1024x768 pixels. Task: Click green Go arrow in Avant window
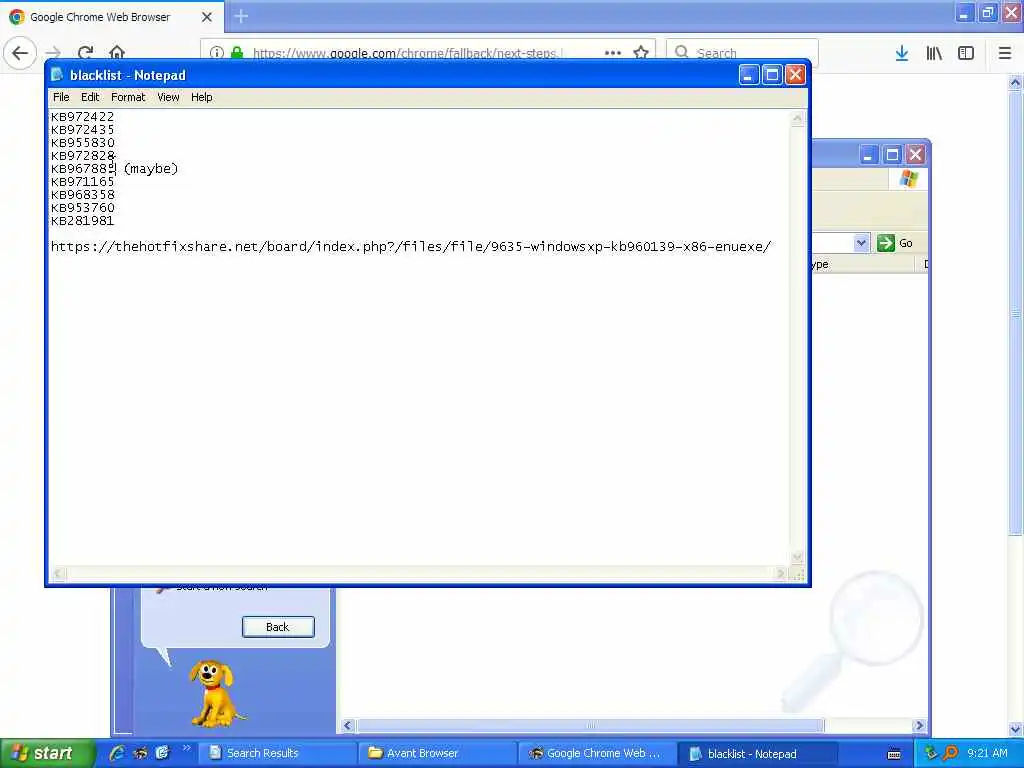click(886, 243)
